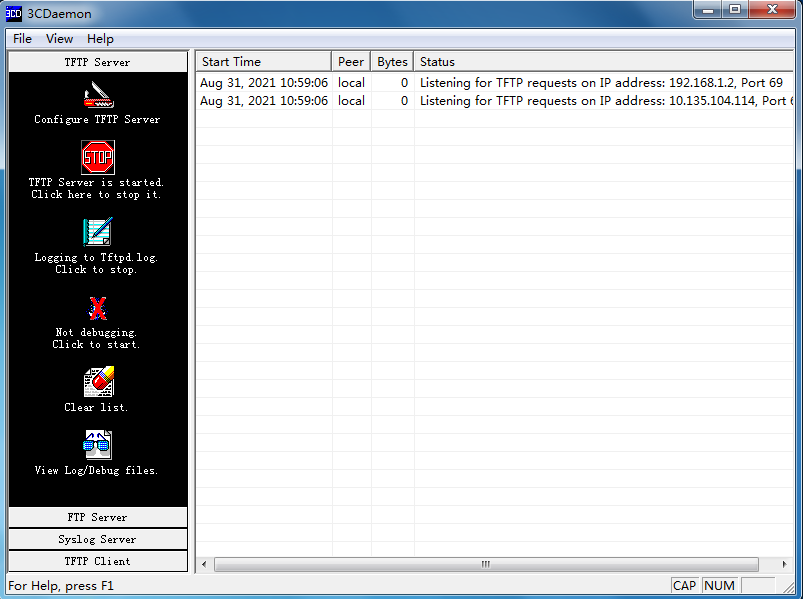Sort by the Peer column header

pos(351,62)
